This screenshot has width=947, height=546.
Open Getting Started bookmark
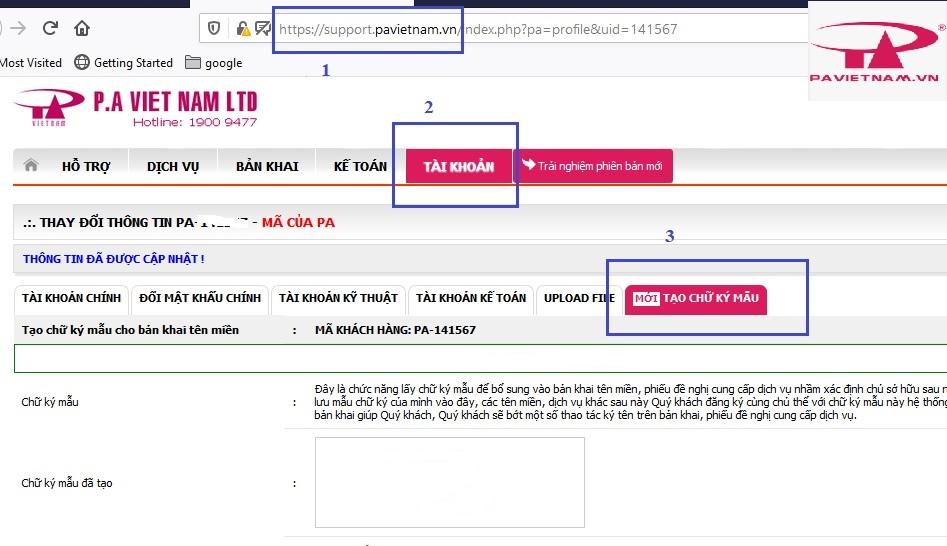[x=123, y=62]
